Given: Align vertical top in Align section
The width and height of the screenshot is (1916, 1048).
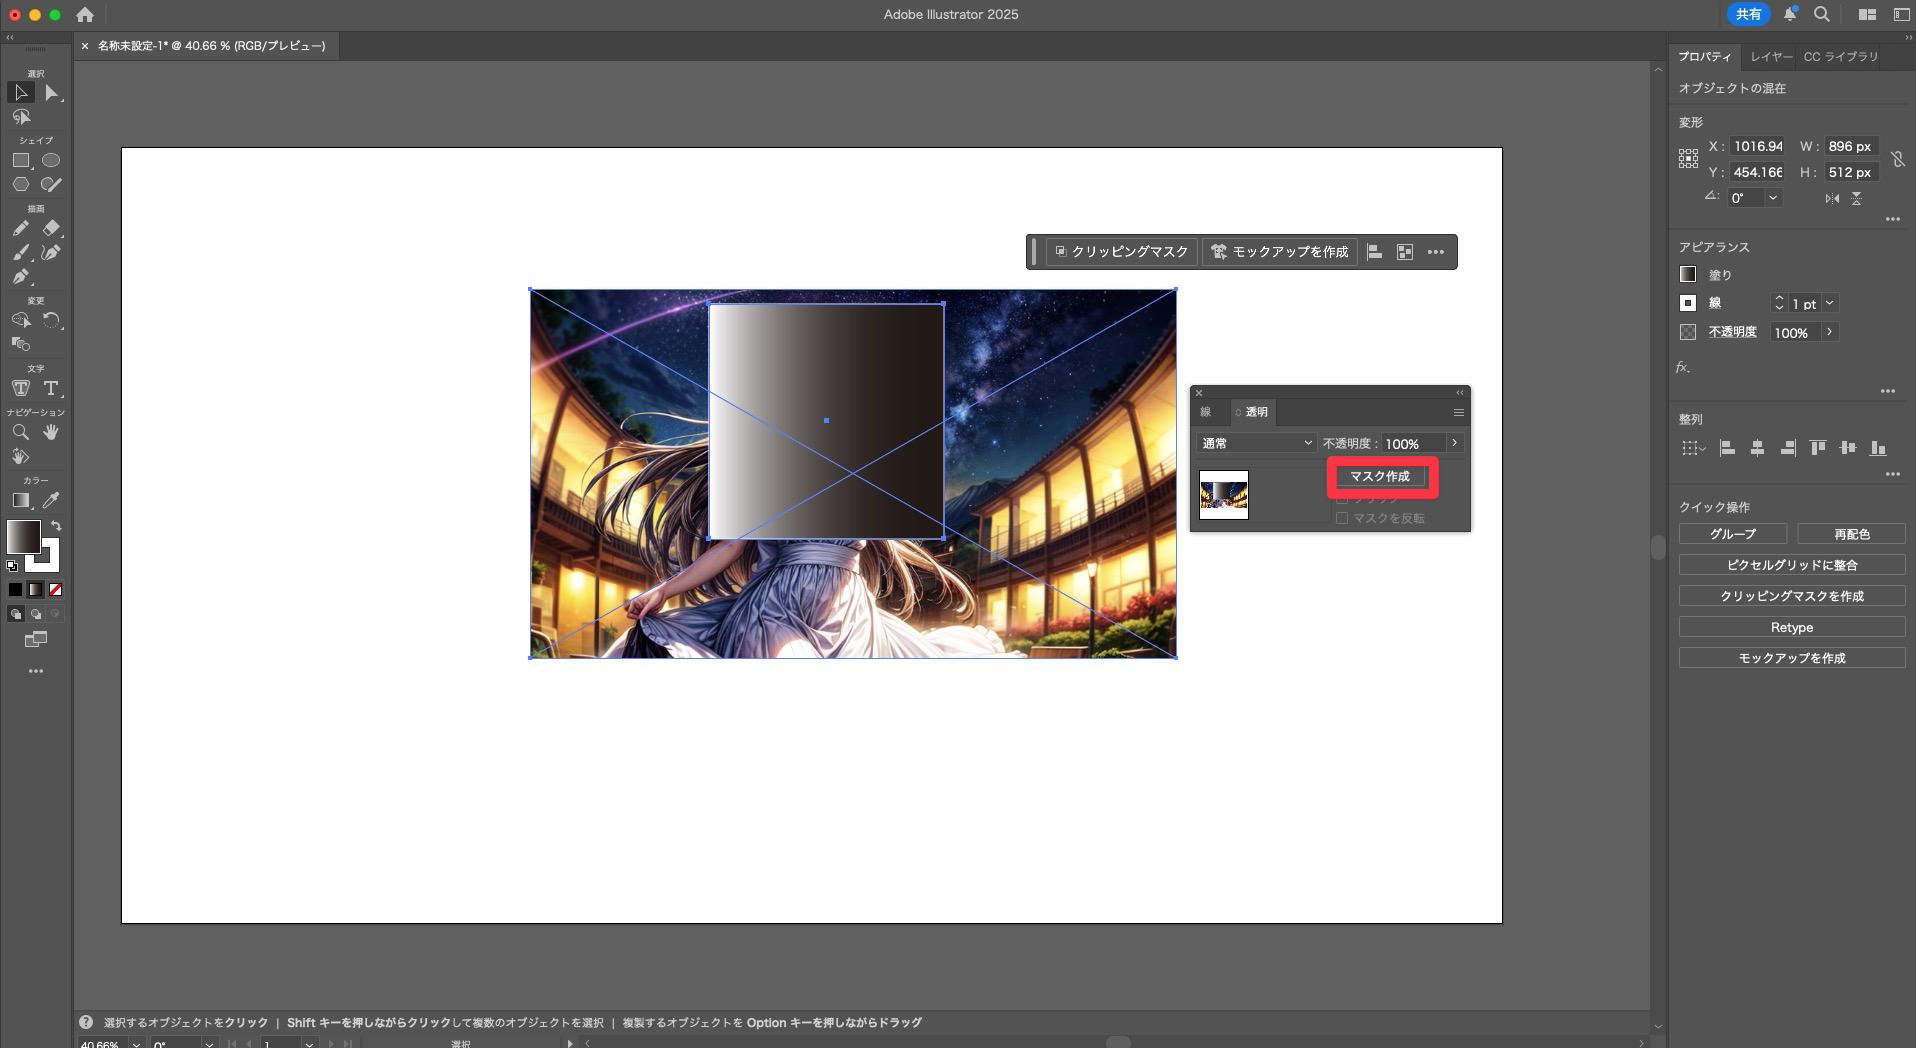Looking at the screenshot, I should [x=1818, y=448].
